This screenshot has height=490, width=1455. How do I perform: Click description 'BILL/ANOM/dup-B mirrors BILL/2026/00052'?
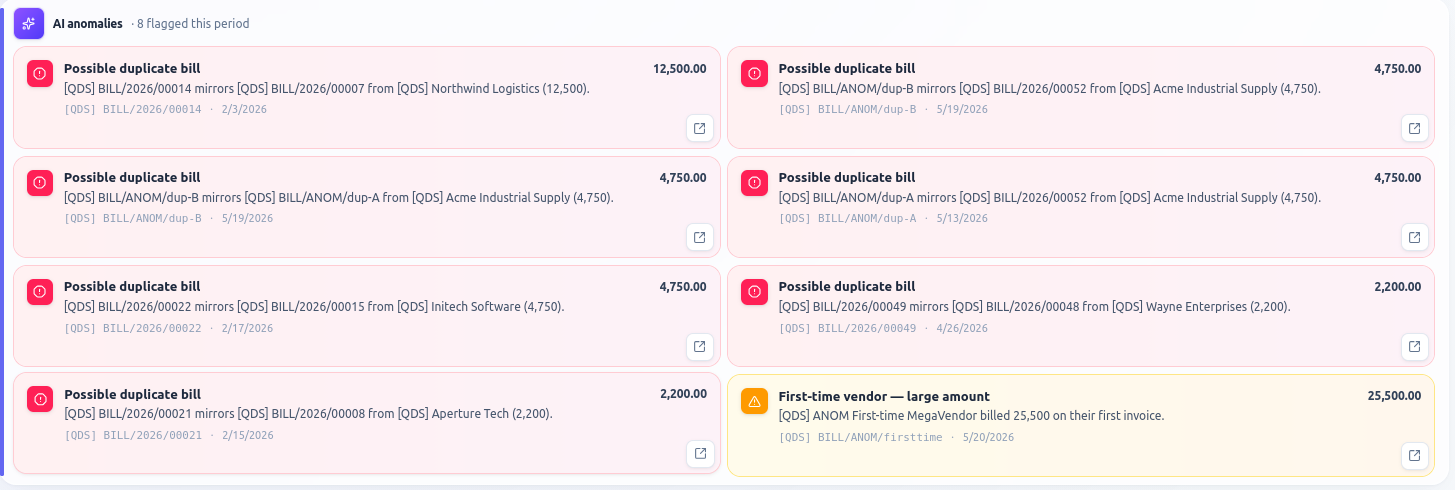click(1050, 88)
